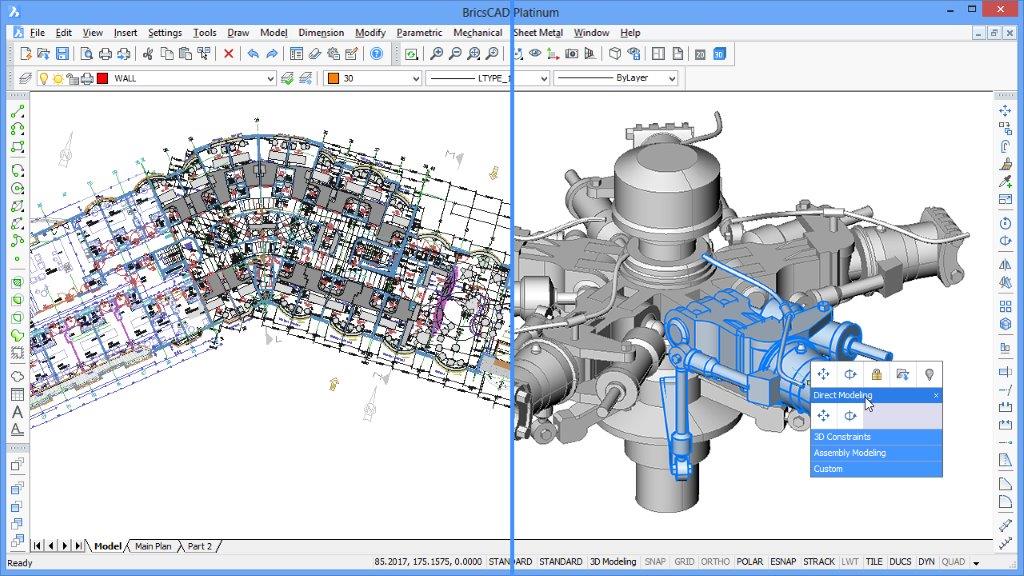Click the table tool in left toolbar
The image size is (1024, 576).
[18, 394]
